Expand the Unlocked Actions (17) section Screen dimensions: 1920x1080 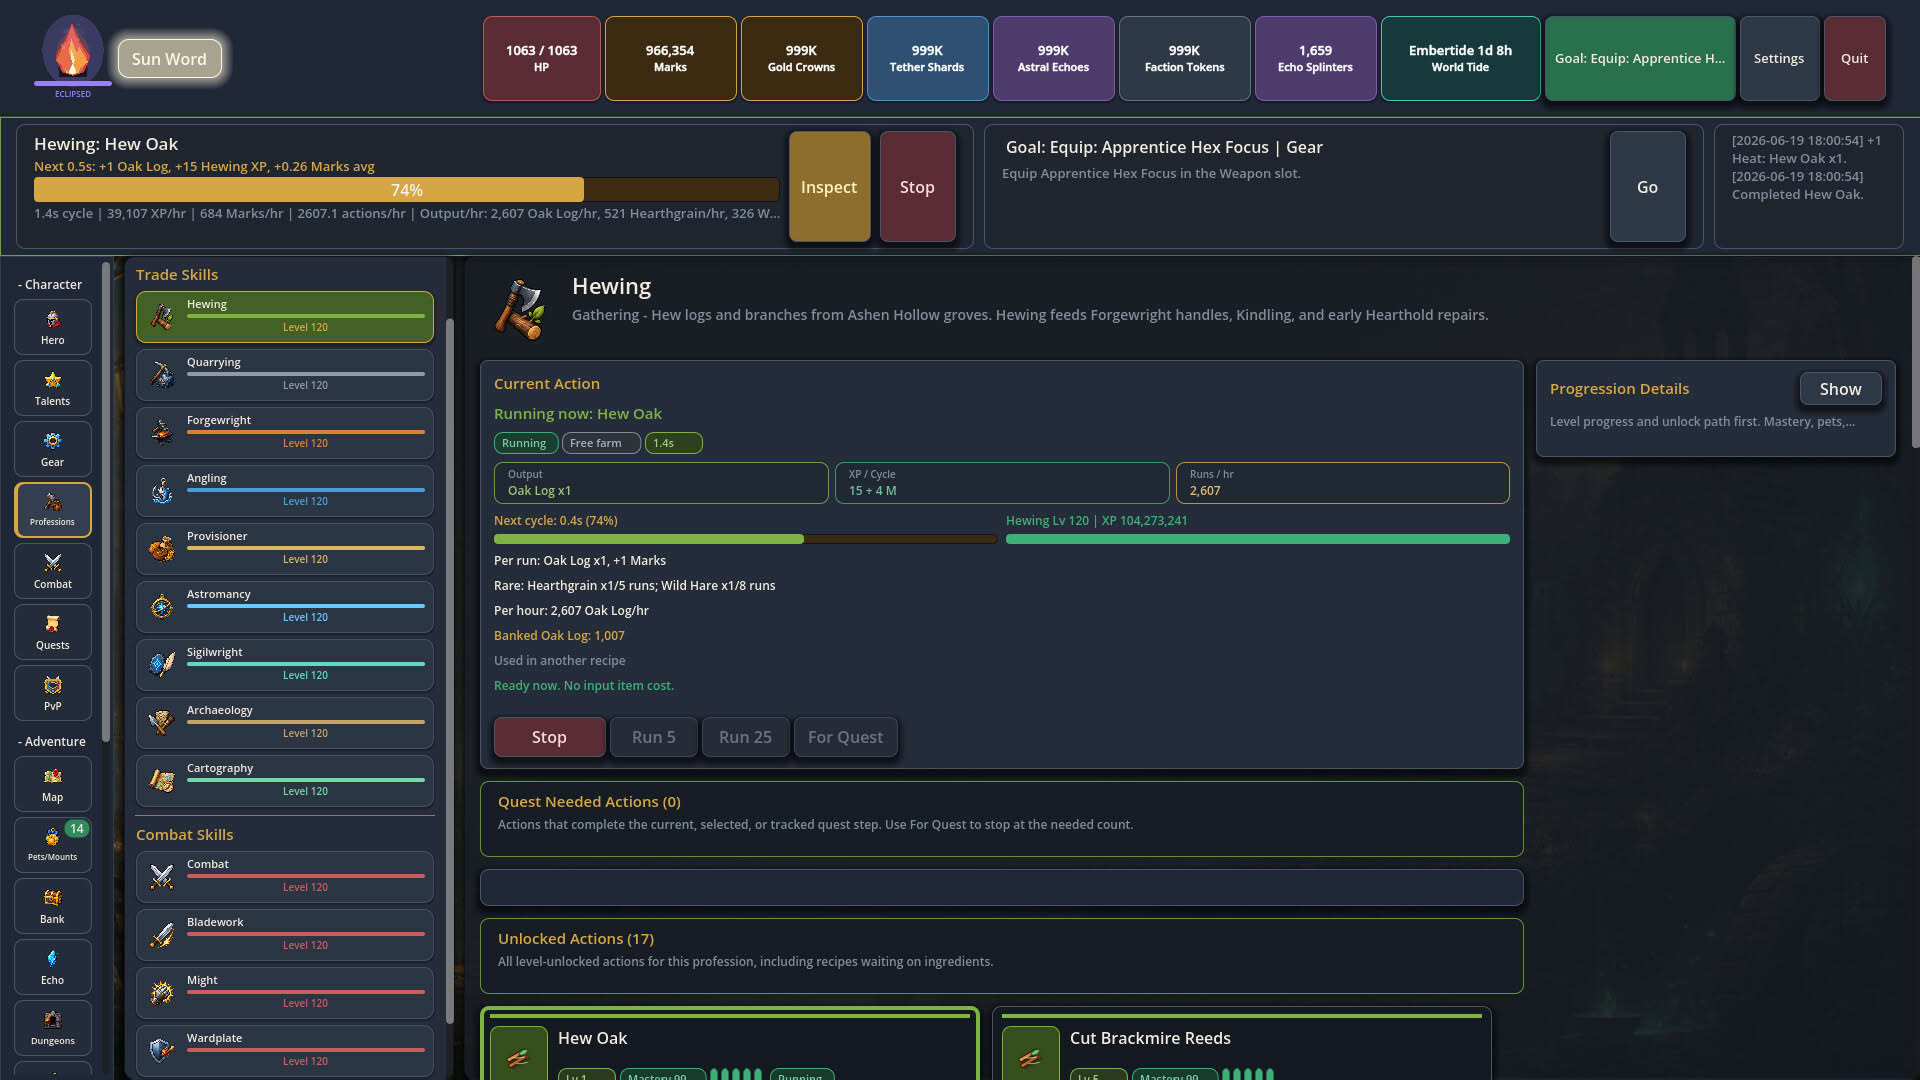click(1001, 956)
